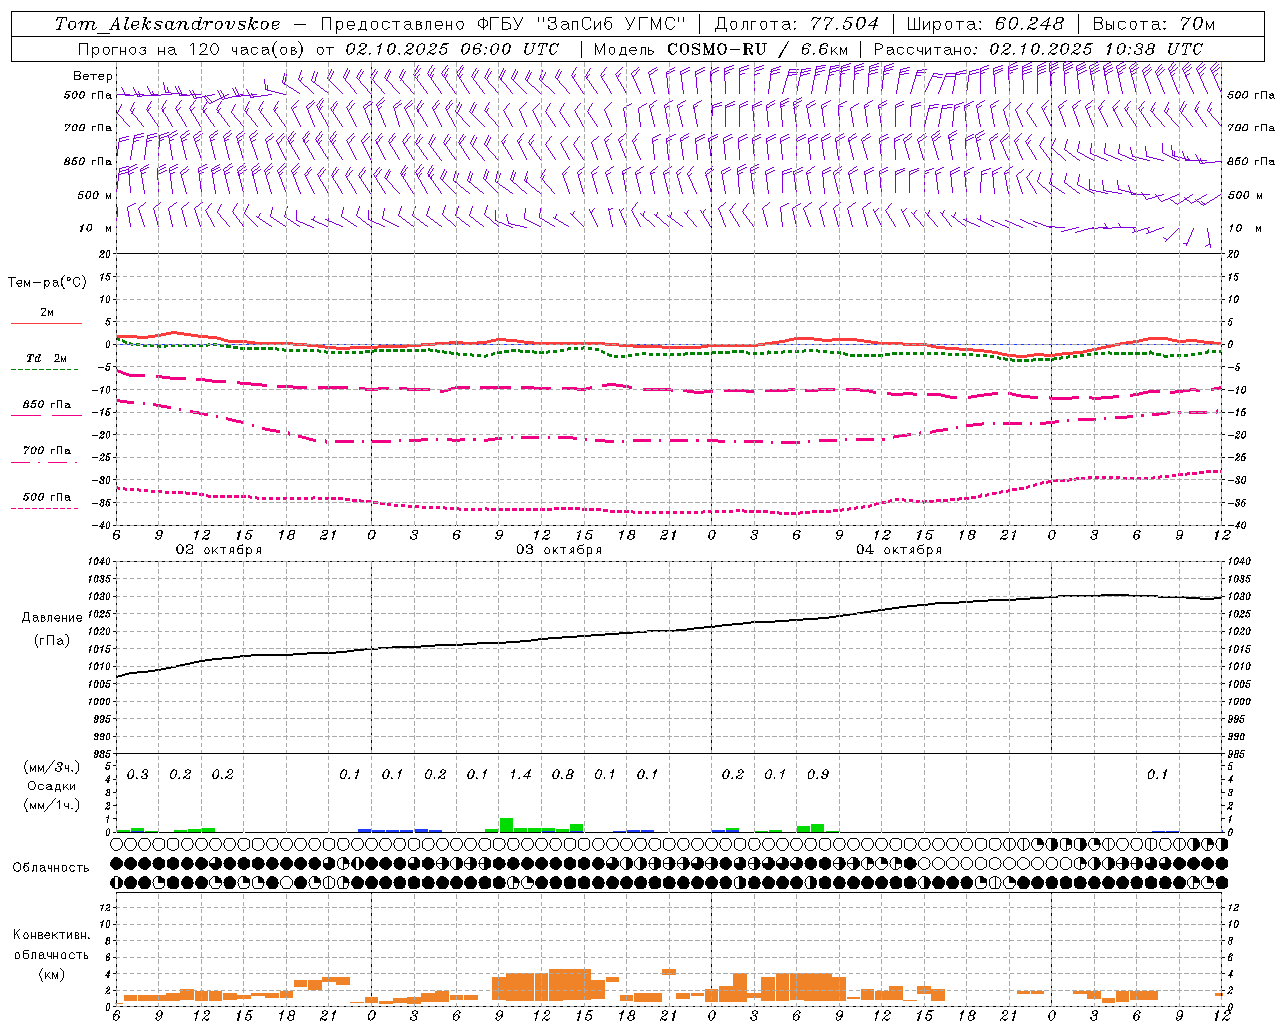Viewport: 1280px width, 1024px height.
Task: Click the '(мм/1ч.)' precipitation unit label
Action: (51, 805)
